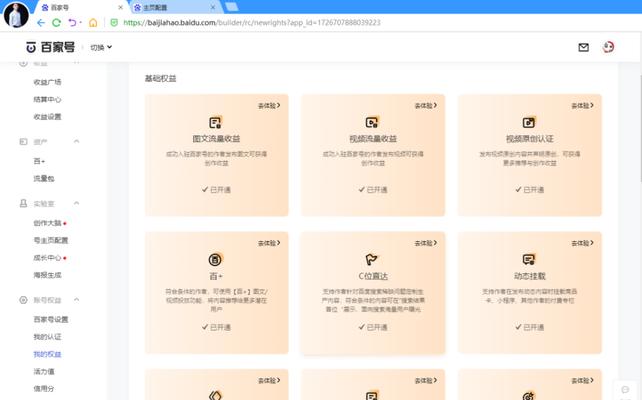
Task: Click the green security shield in address bar
Action: pos(114,23)
